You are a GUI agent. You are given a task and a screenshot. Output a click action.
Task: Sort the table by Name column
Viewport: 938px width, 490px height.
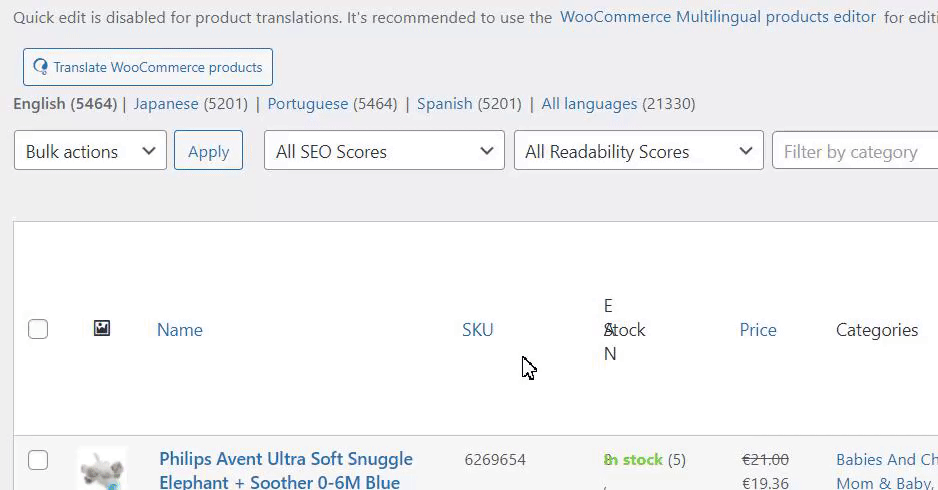(x=180, y=330)
